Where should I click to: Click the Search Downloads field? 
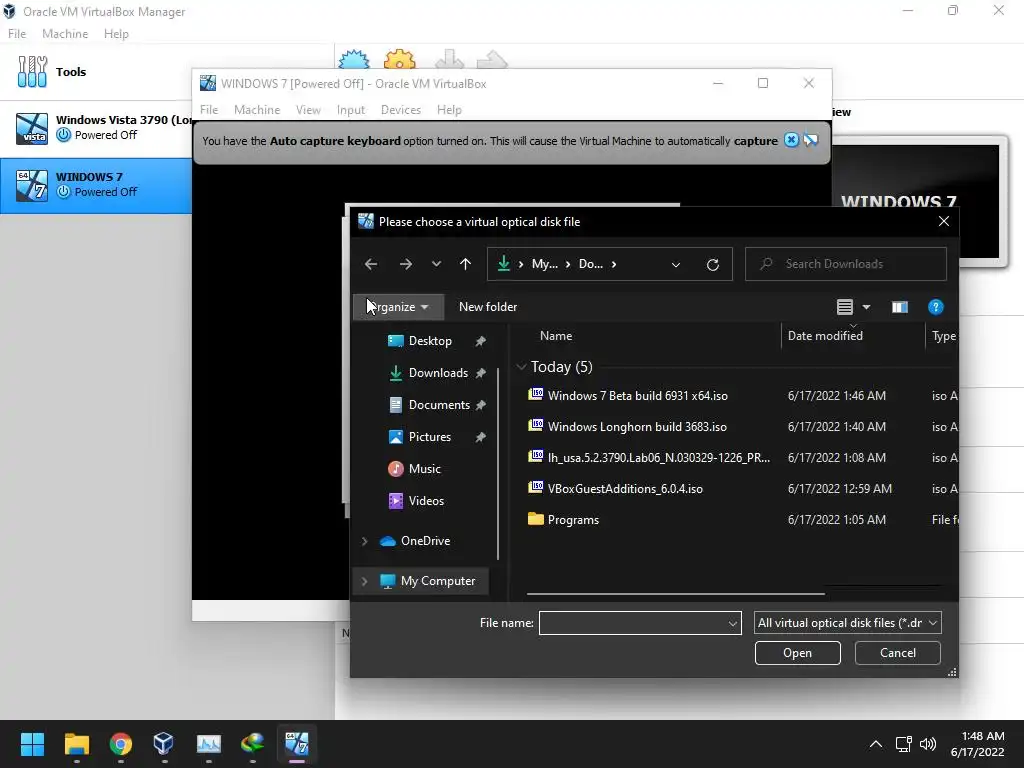click(846, 264)
